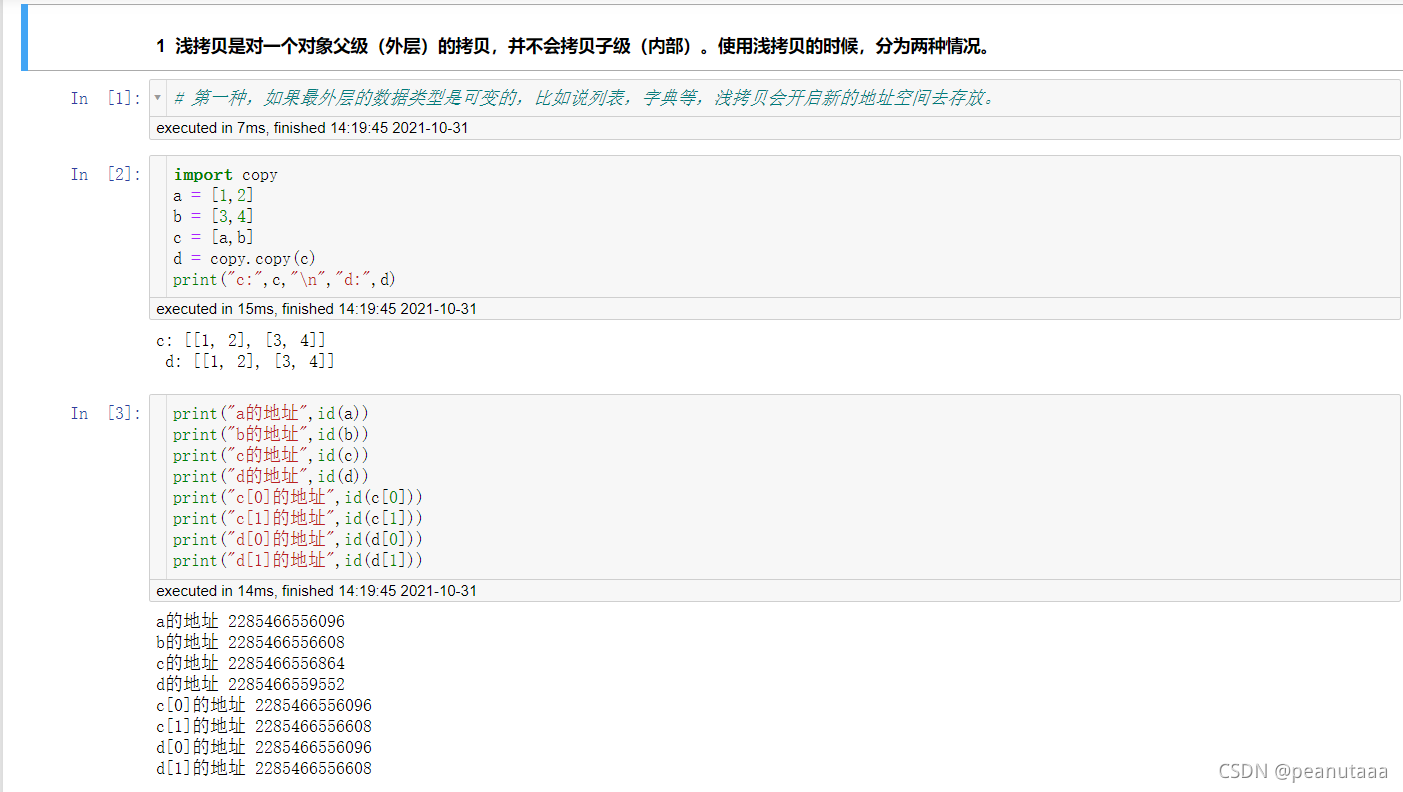Click the print("c[0]的地址",id(c[0])) line
This screenshot has width=1403, height=792.
[298, 497]
